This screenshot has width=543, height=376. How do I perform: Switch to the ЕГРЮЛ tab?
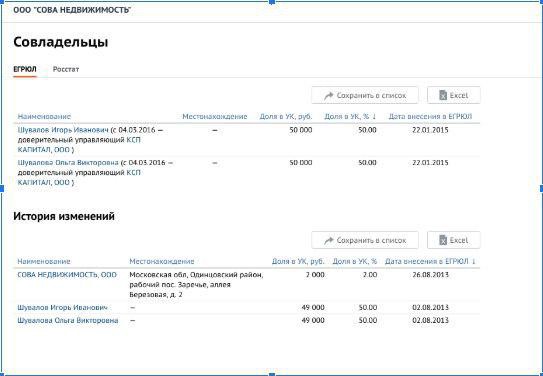point(25,69)
